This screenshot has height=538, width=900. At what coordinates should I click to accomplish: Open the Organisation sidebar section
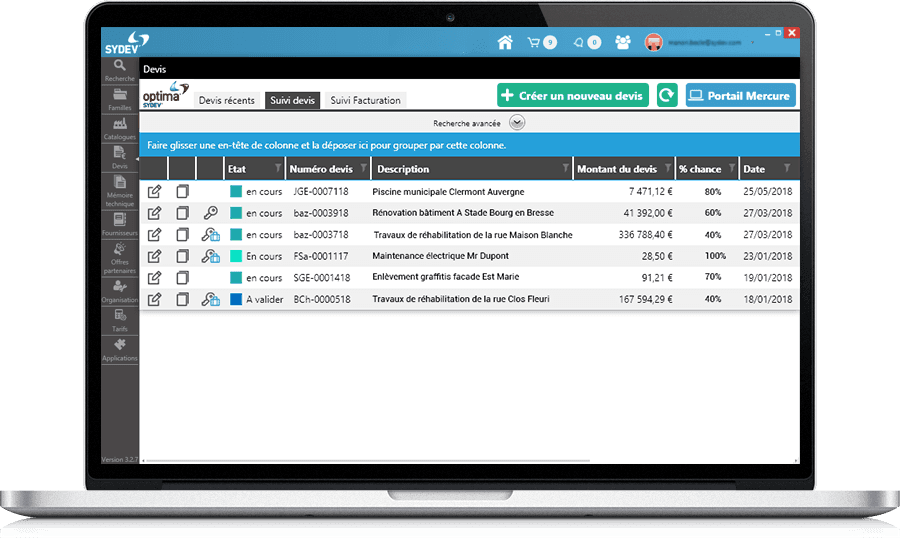[x=119, y=292]
